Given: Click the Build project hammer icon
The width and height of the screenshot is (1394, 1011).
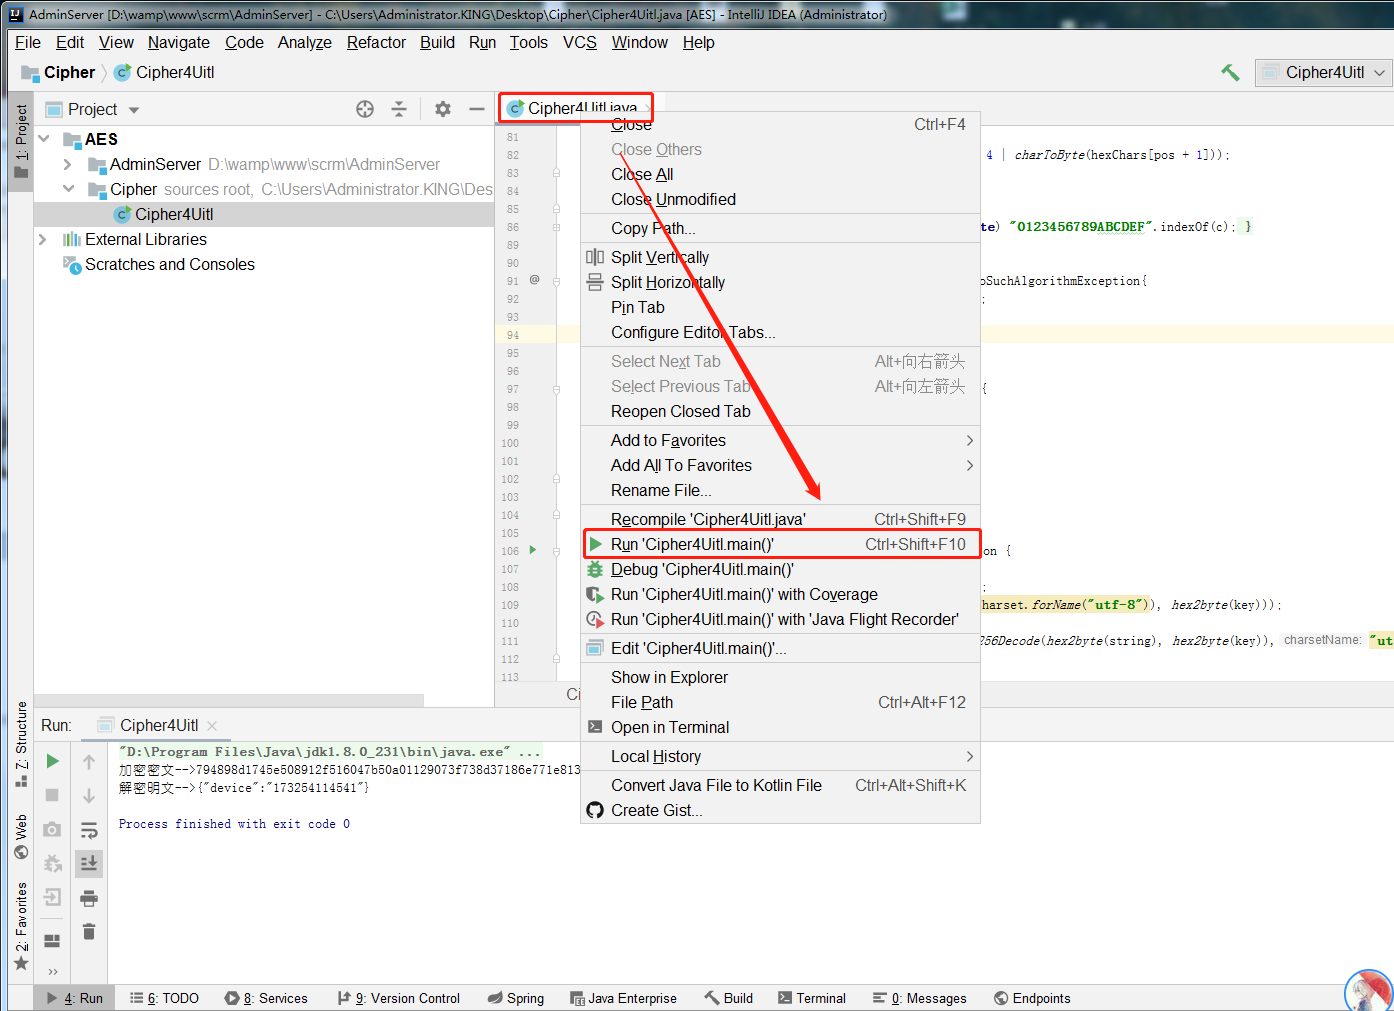Looking at the screenshot, I should click(1230, 72).
